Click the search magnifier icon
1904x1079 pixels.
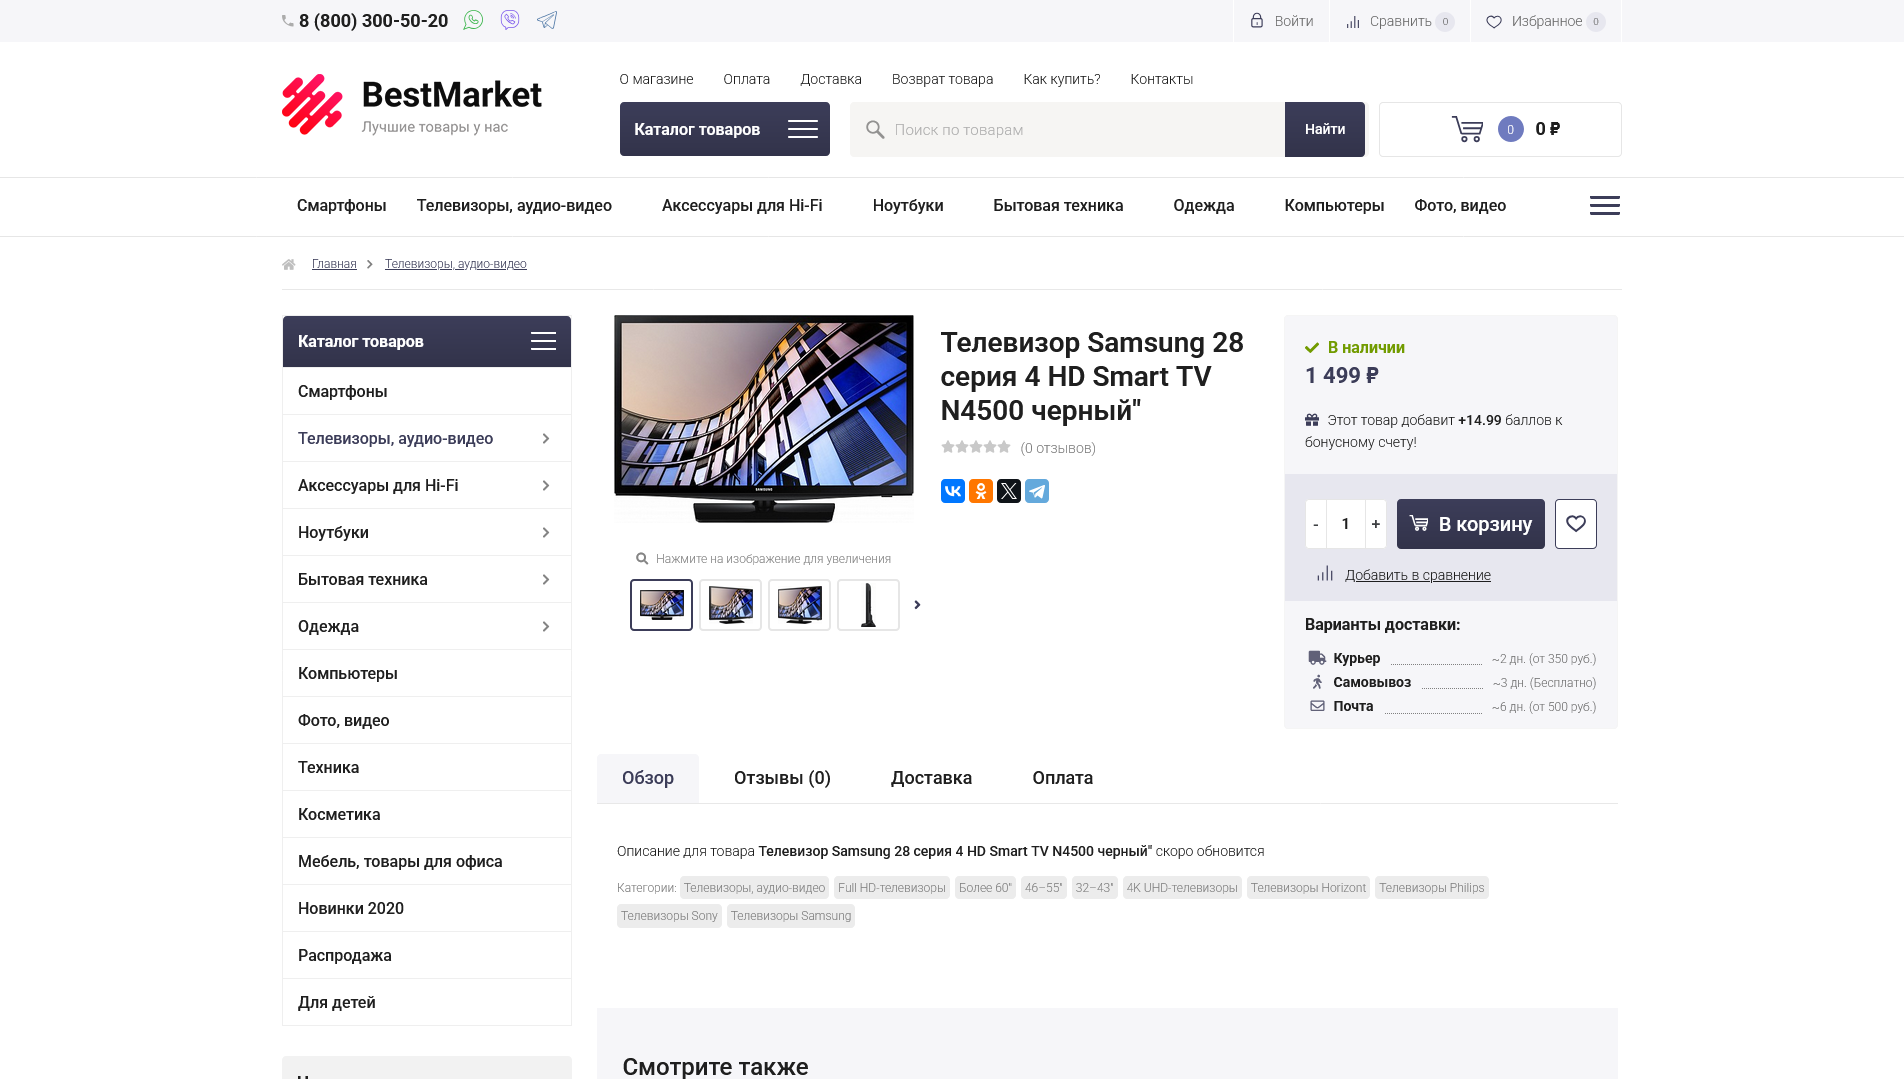[875, 129]
